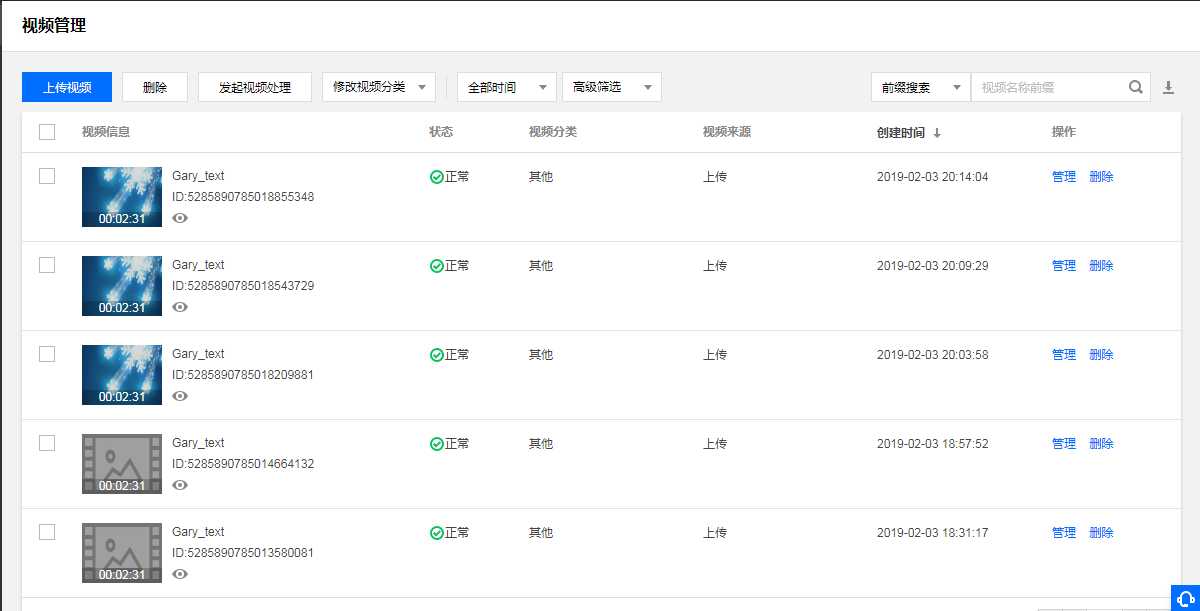Screen dimensions: 1200x611
Task: Click the eye preview icon for video ID 5285890785018855348
Action: pos(180,218)
